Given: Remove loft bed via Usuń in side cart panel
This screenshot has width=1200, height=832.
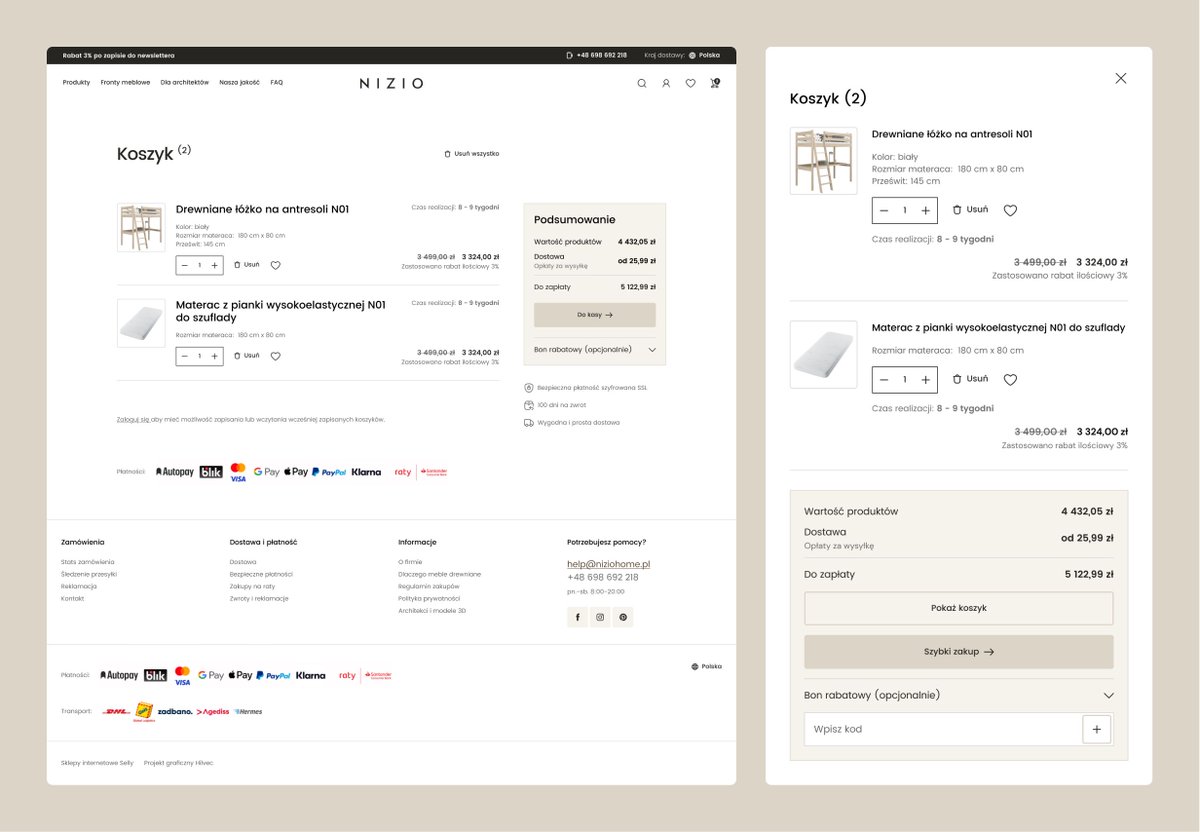Looking at the screenshot, I should 970,210.
